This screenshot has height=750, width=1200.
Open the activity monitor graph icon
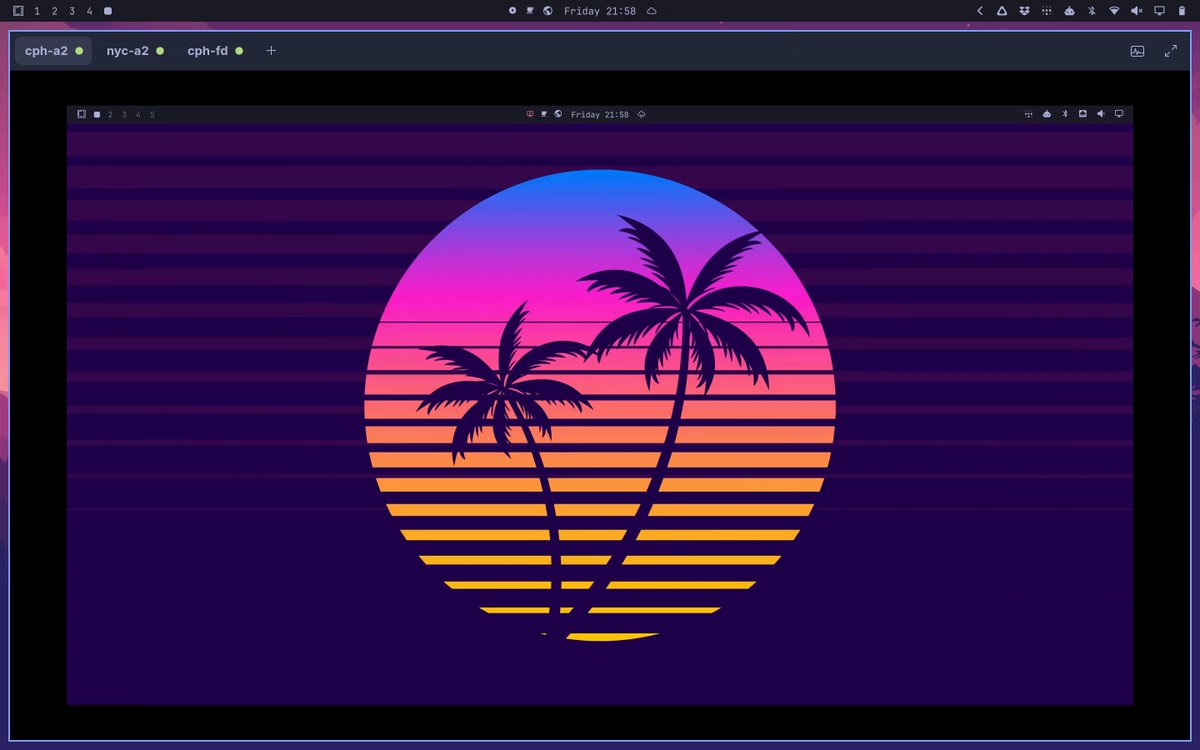pyautogui.click(x=1137, y=51)
